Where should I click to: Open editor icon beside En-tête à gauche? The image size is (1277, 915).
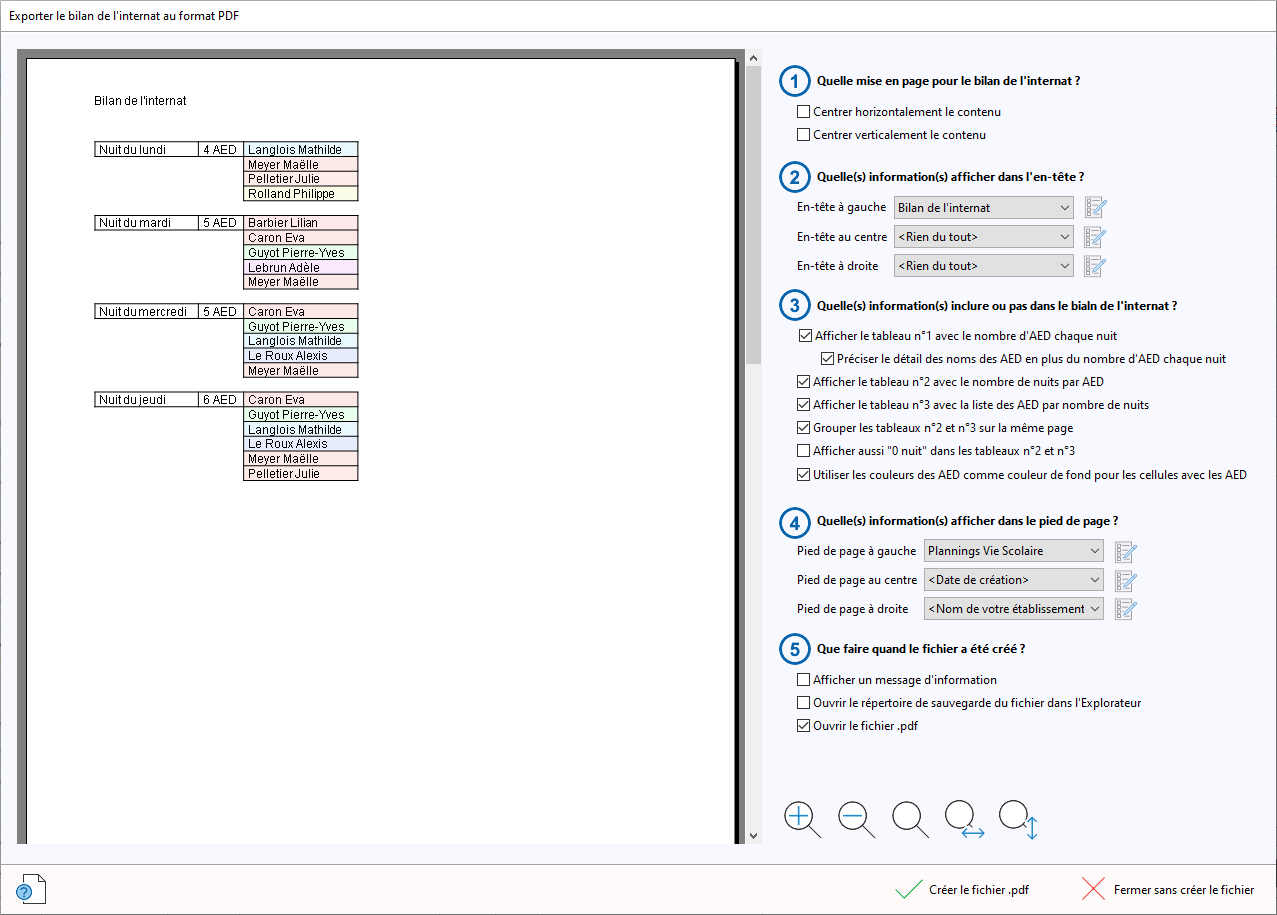[1096, 208]
